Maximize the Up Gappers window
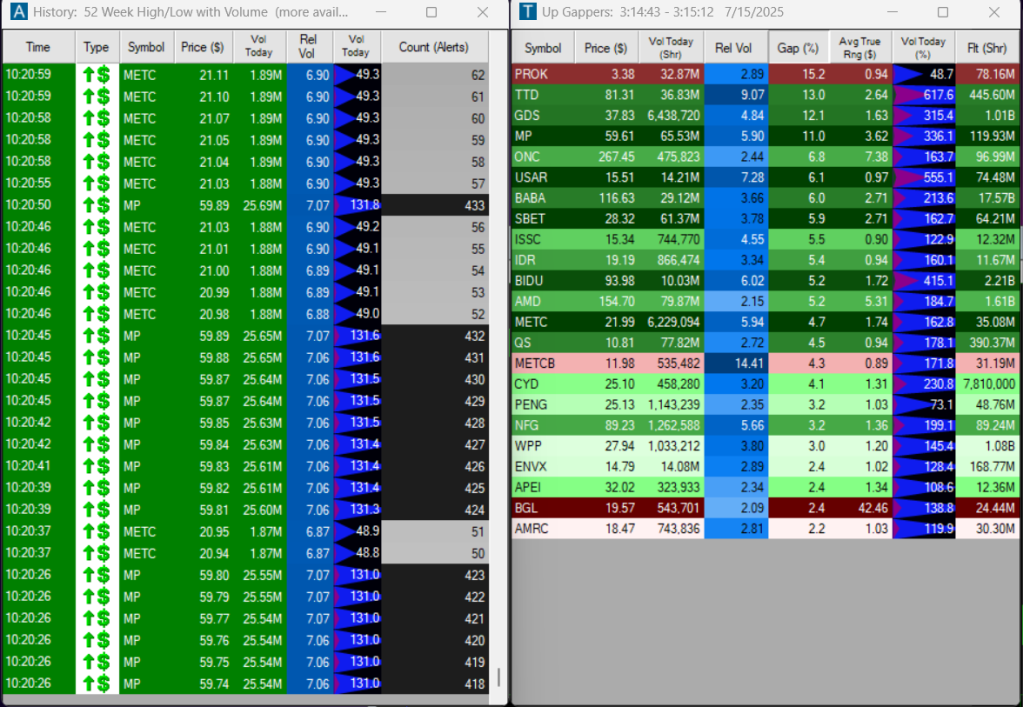1023x707 pixels. coord(943,13)
